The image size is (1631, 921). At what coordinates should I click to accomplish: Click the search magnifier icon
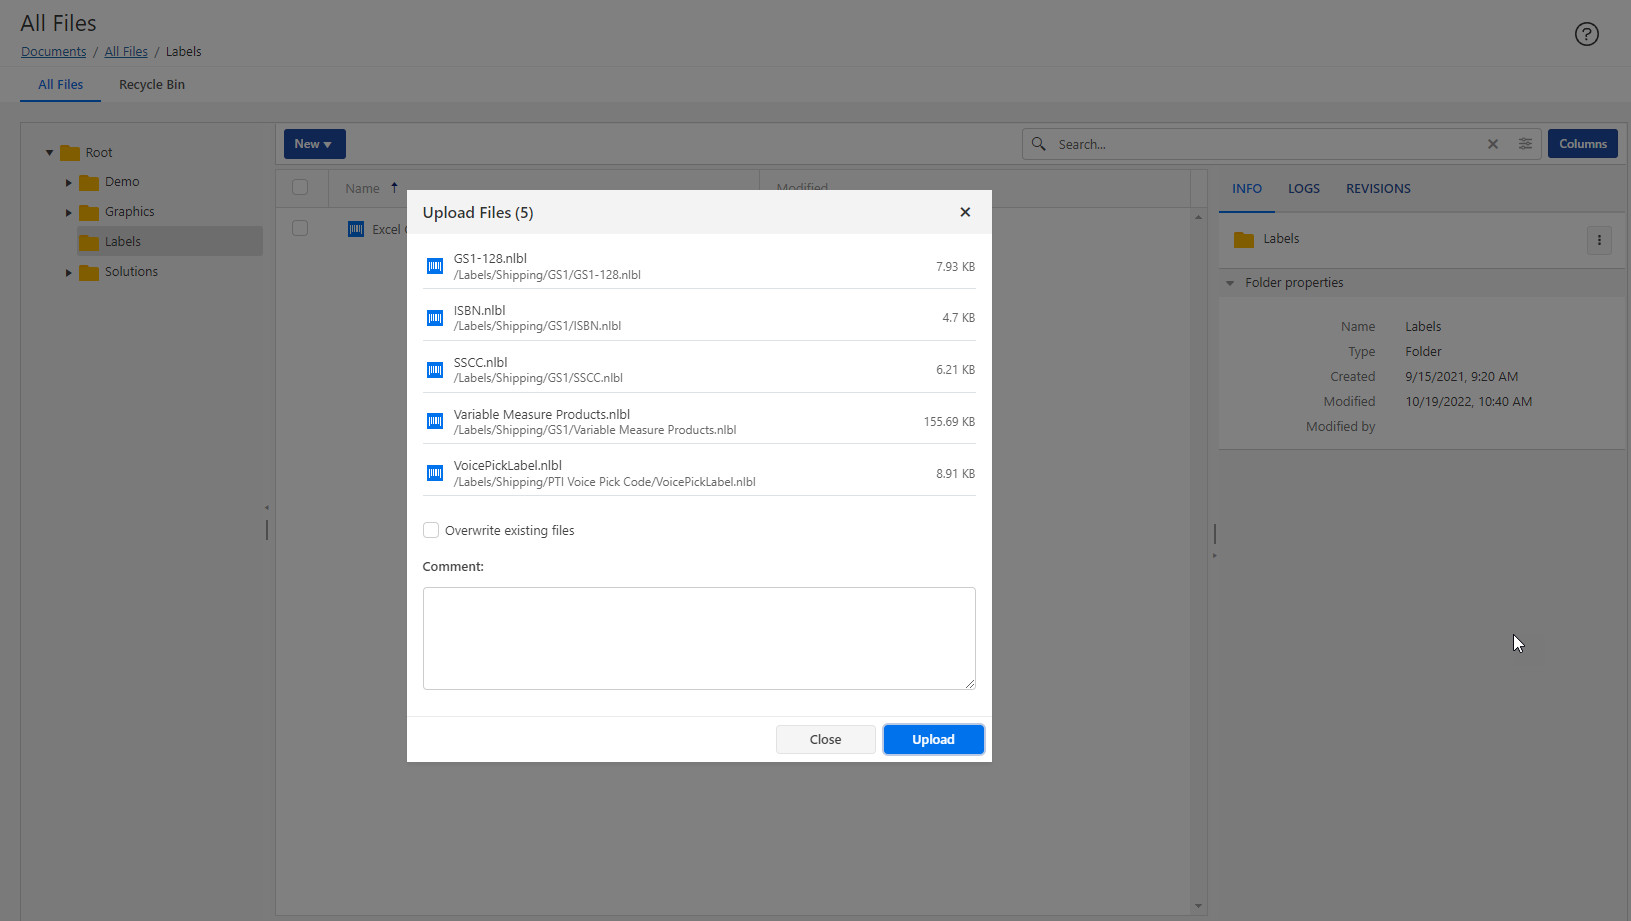[x=1039, y=144]
